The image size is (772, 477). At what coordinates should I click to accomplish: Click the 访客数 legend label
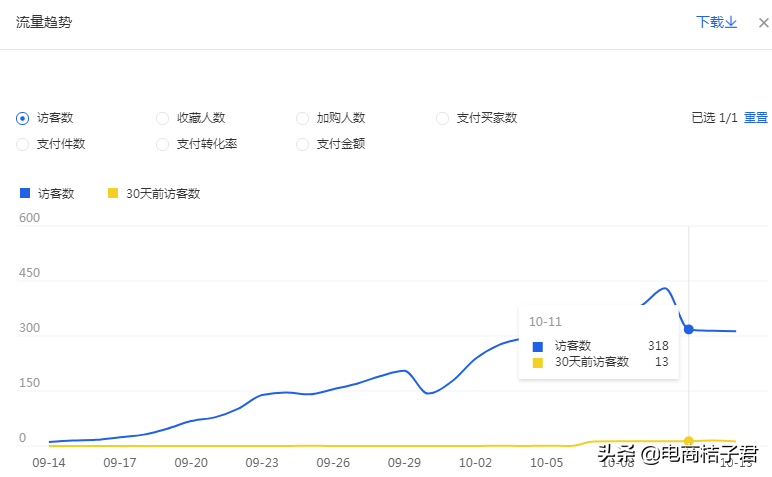pos(56,193)
